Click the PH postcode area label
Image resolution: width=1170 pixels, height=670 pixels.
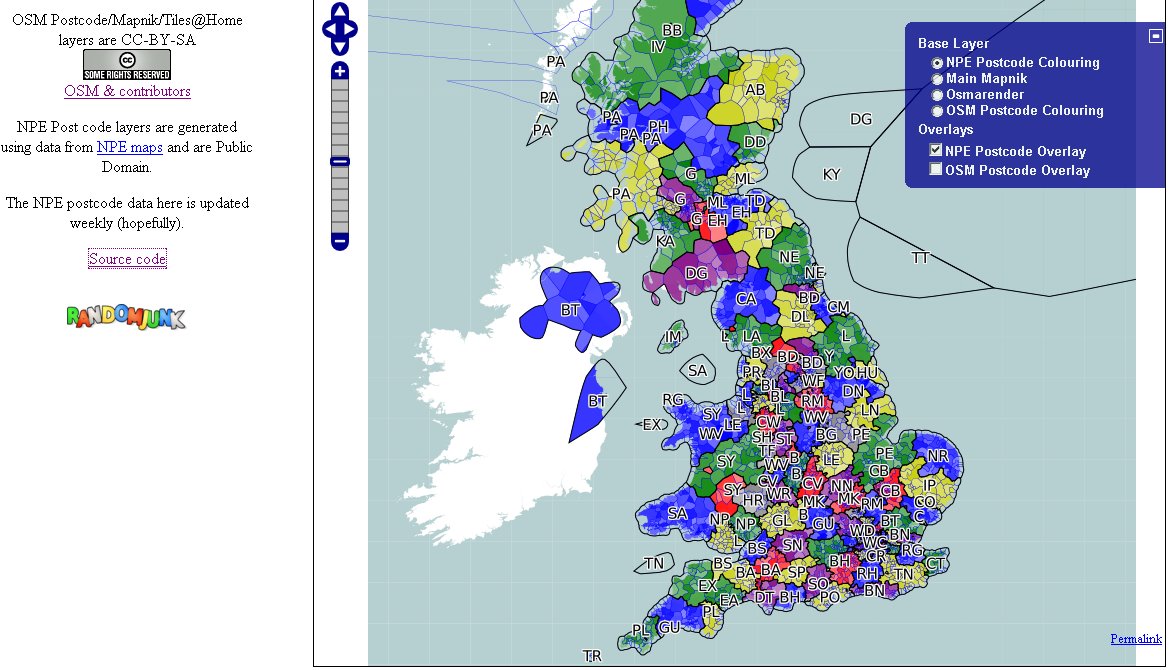point(658,127)
